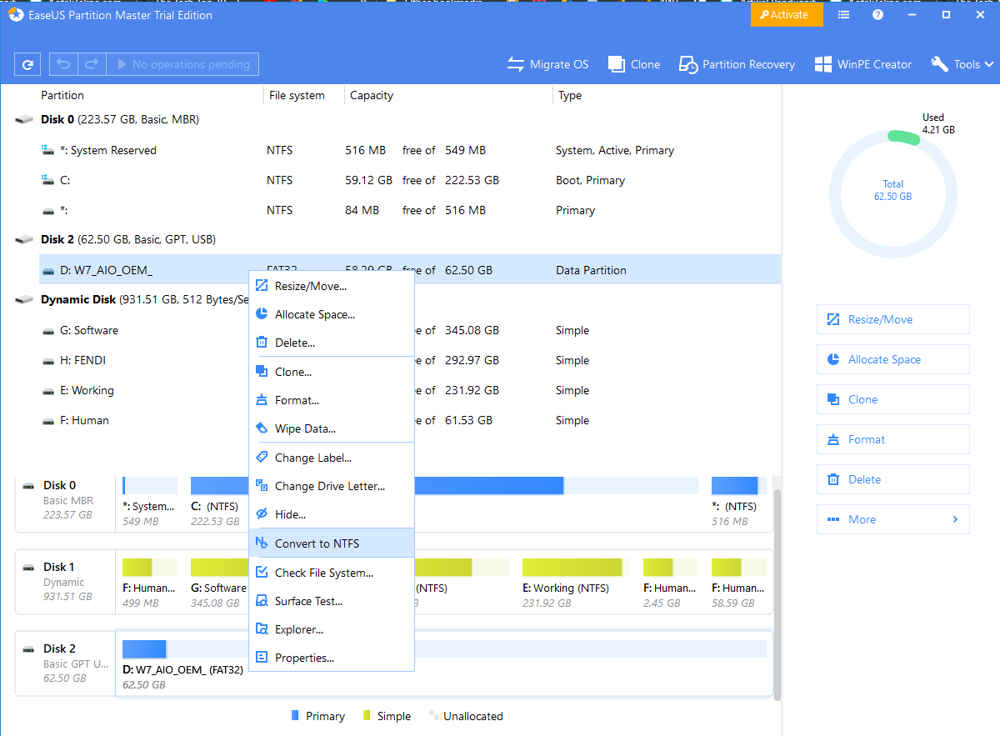Click the disk map vertical scrollbar

tap(777, 594)
